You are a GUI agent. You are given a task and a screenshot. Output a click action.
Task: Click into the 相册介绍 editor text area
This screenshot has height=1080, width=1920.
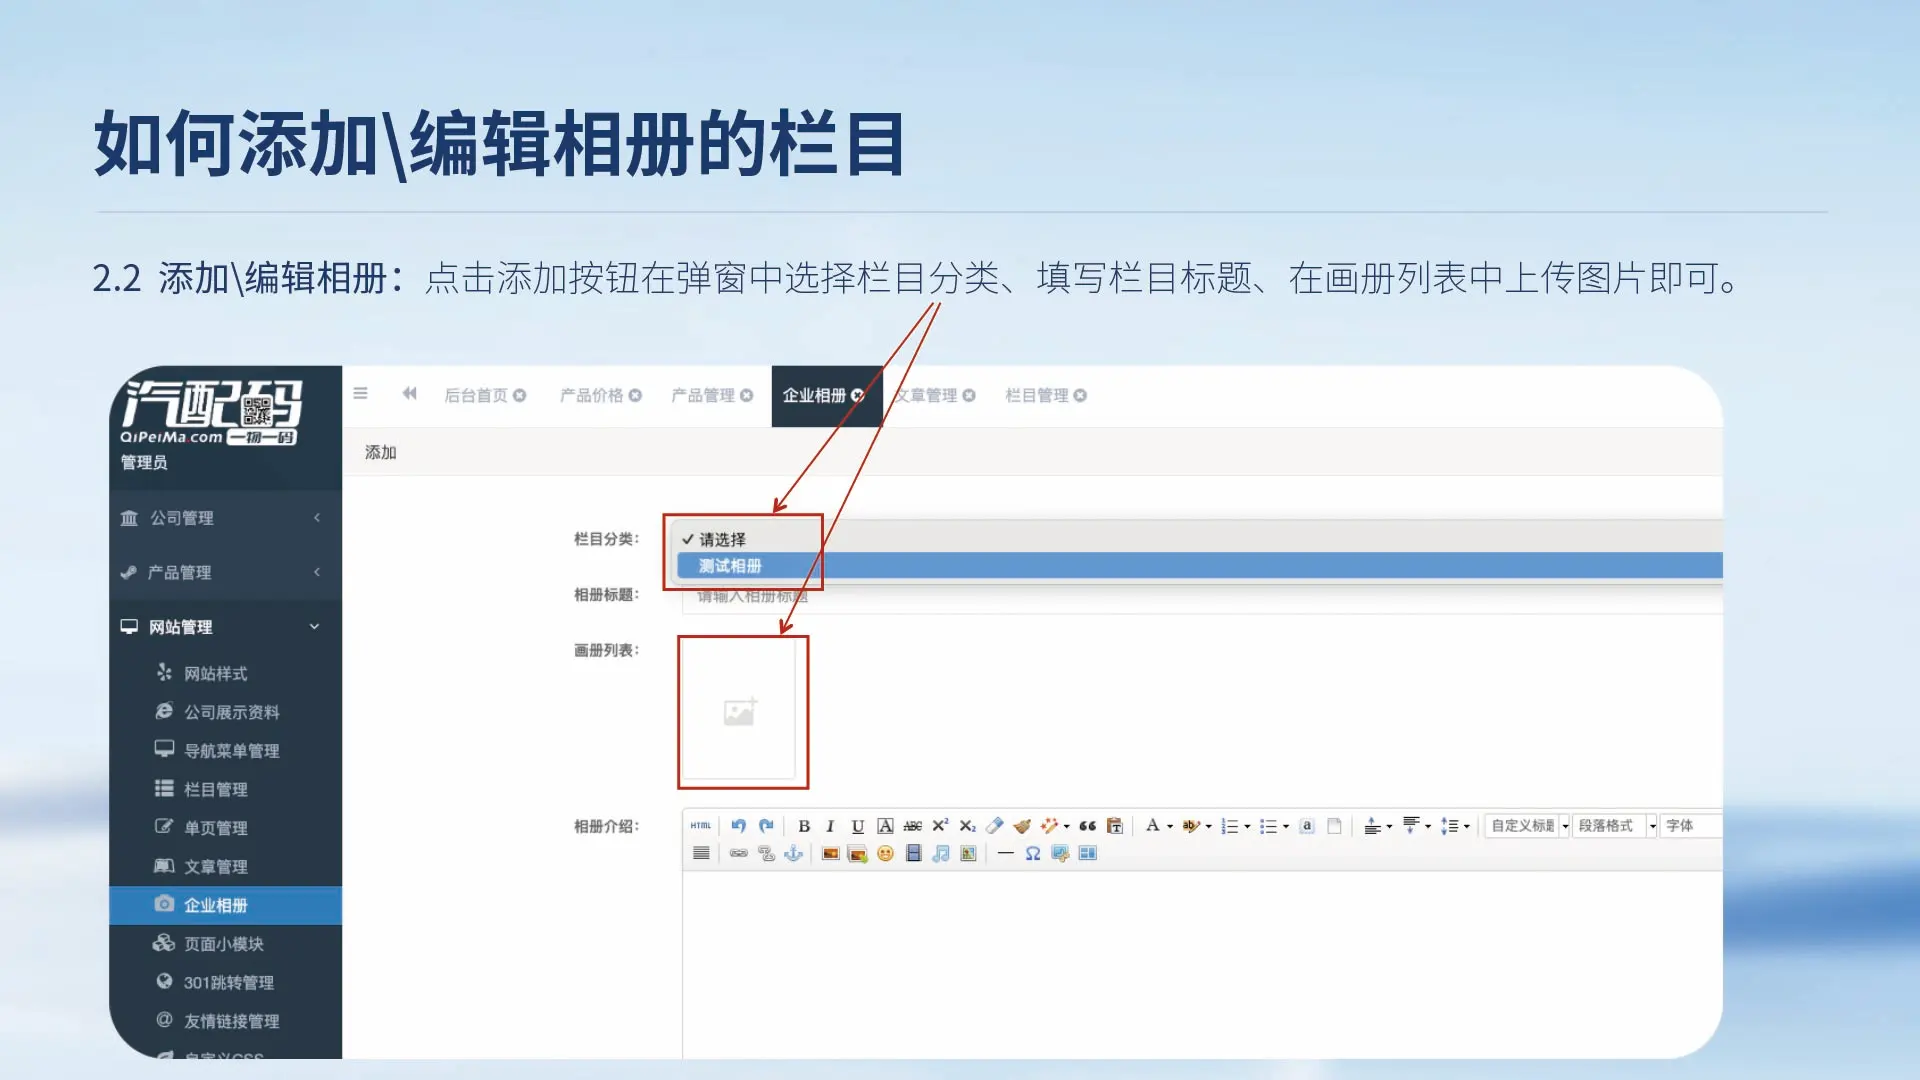point(1202,964)
